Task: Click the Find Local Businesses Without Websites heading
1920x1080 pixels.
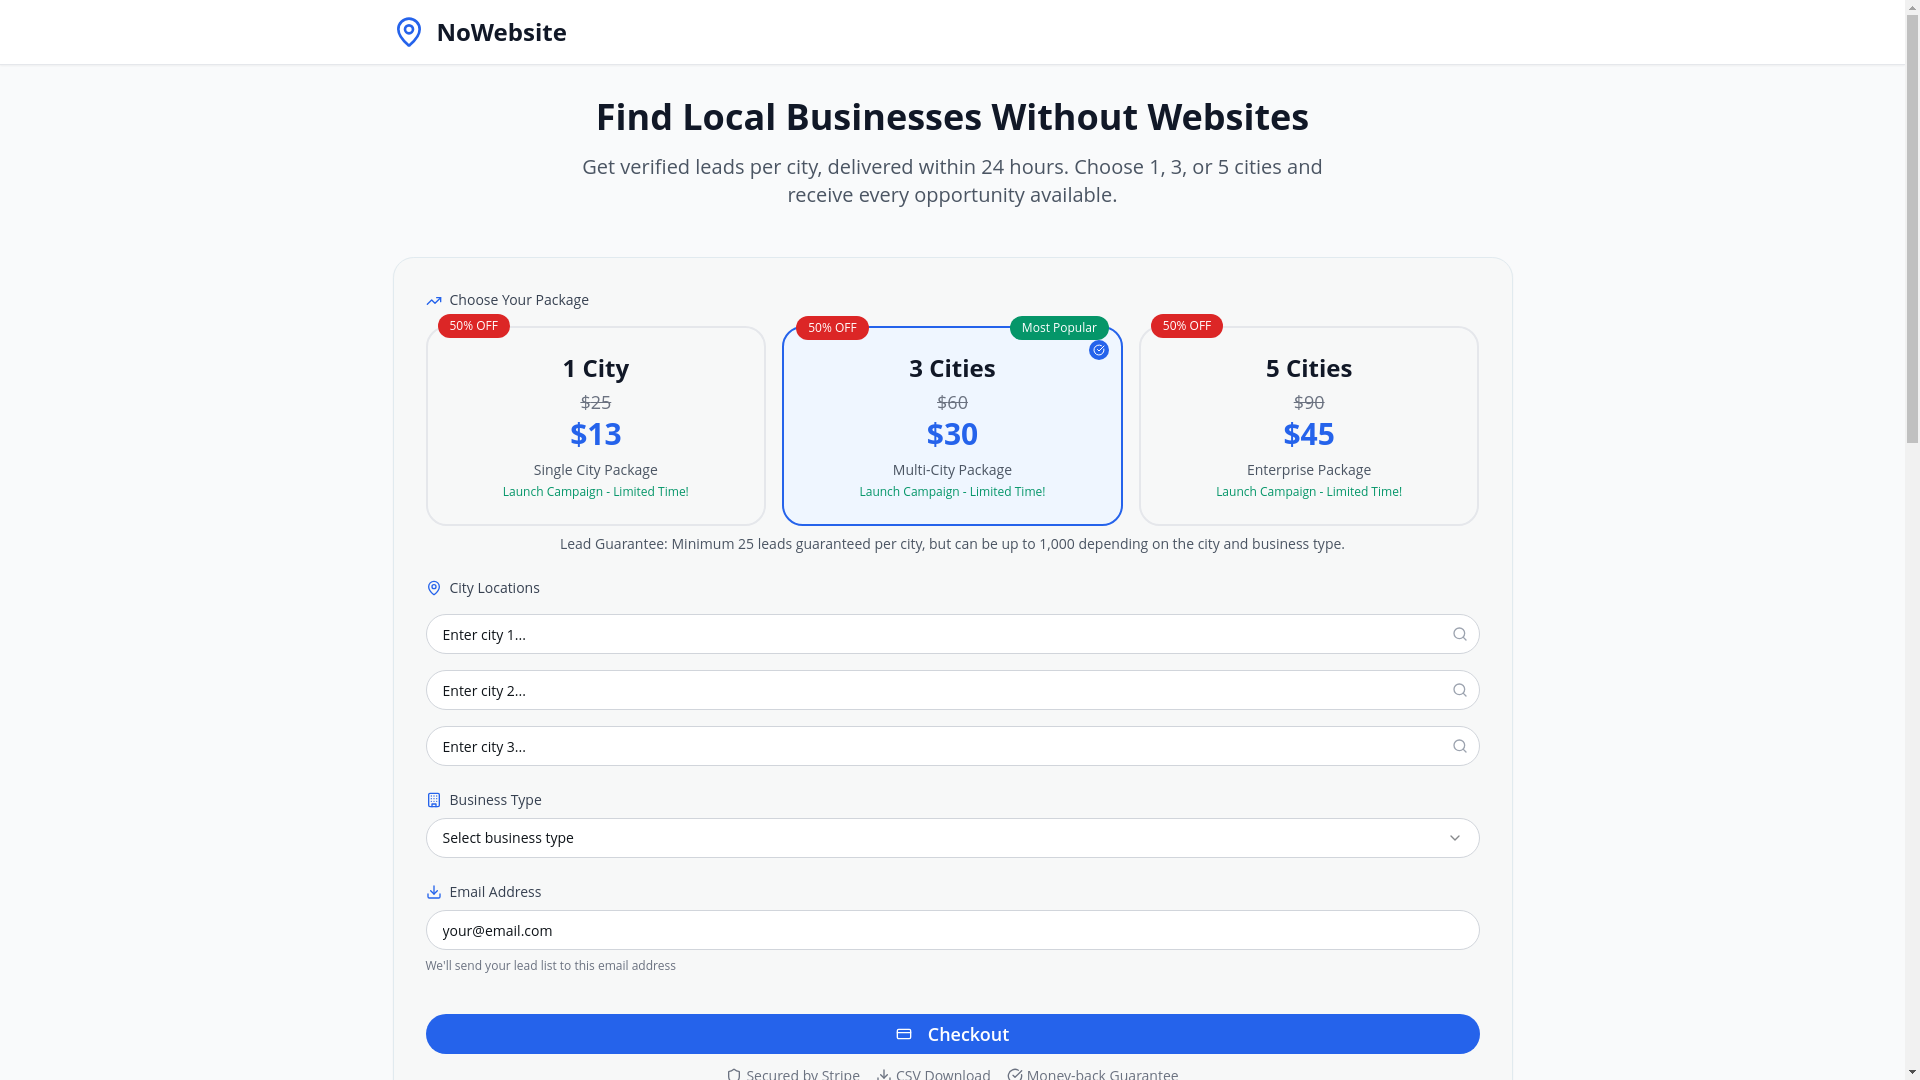Action: 952,117
